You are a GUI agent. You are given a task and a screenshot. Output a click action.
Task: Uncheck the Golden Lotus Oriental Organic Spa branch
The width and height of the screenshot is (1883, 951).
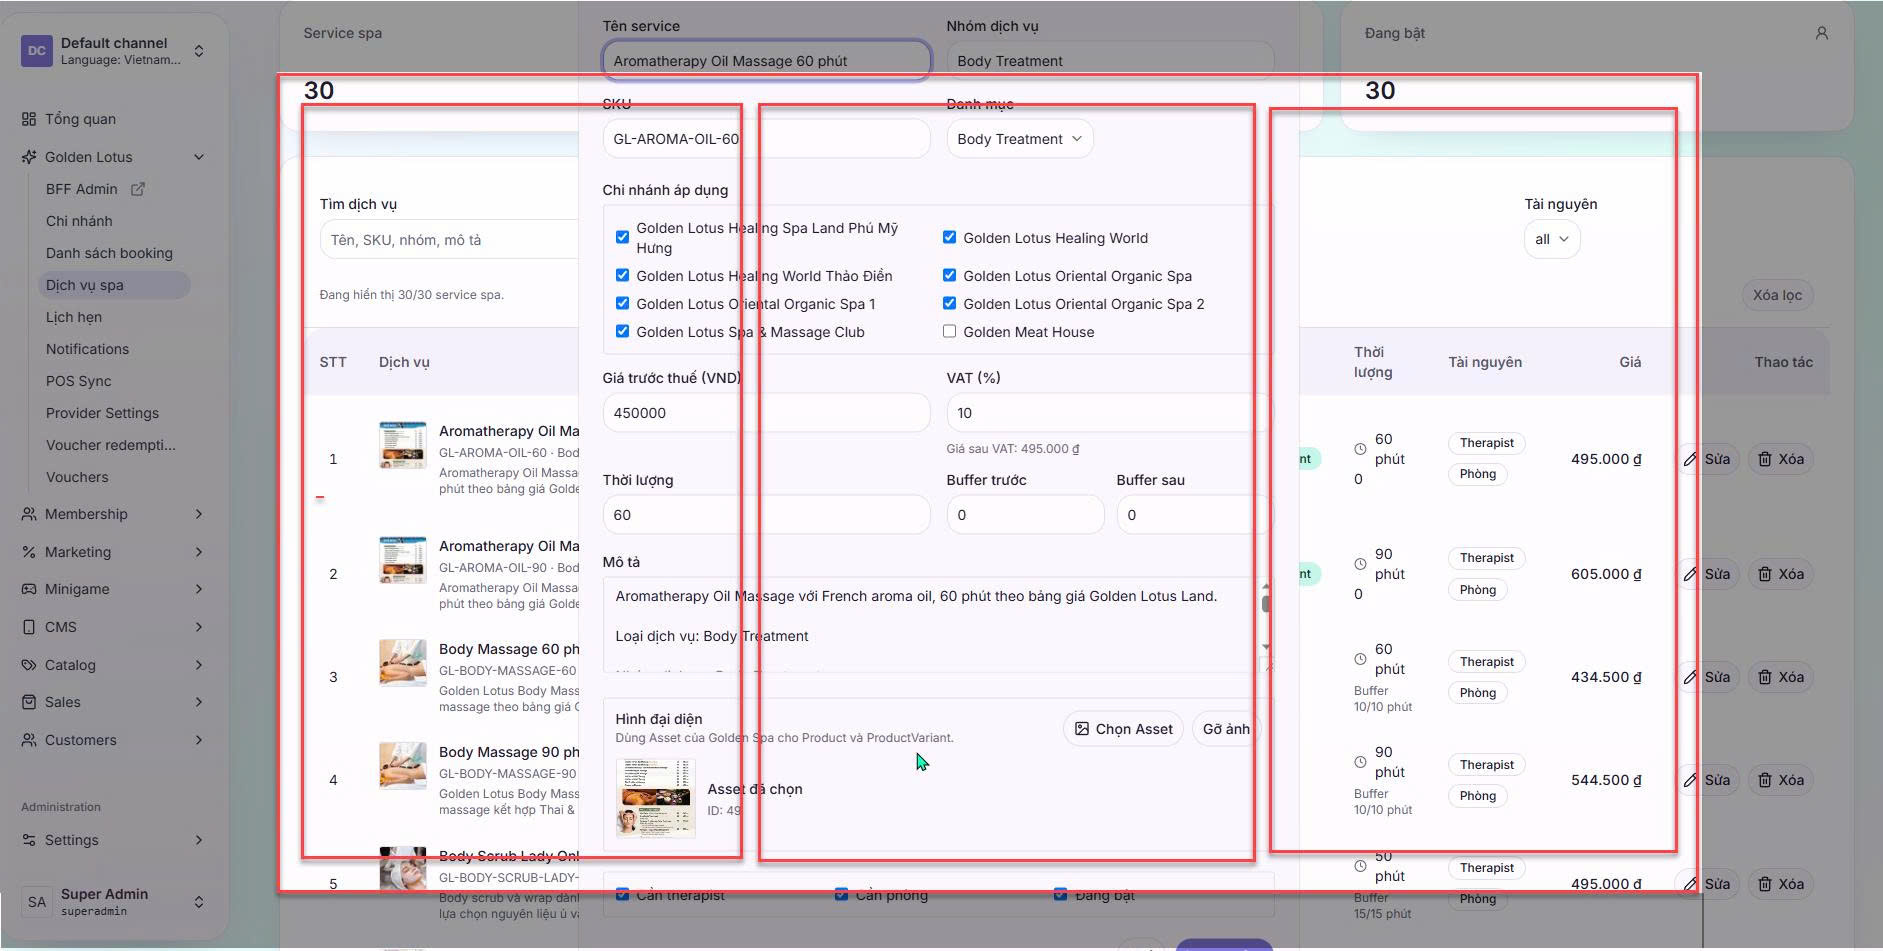point(949,275)
